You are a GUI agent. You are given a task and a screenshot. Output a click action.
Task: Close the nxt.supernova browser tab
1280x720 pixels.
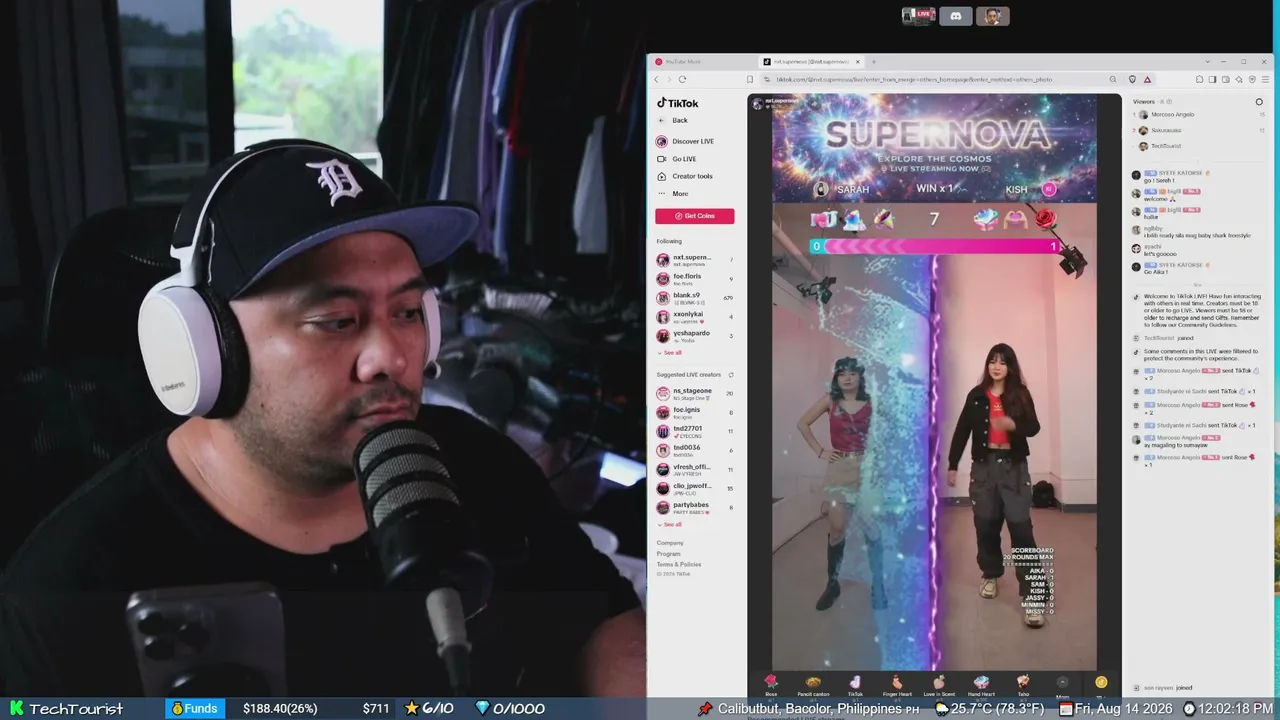[859, 62]
